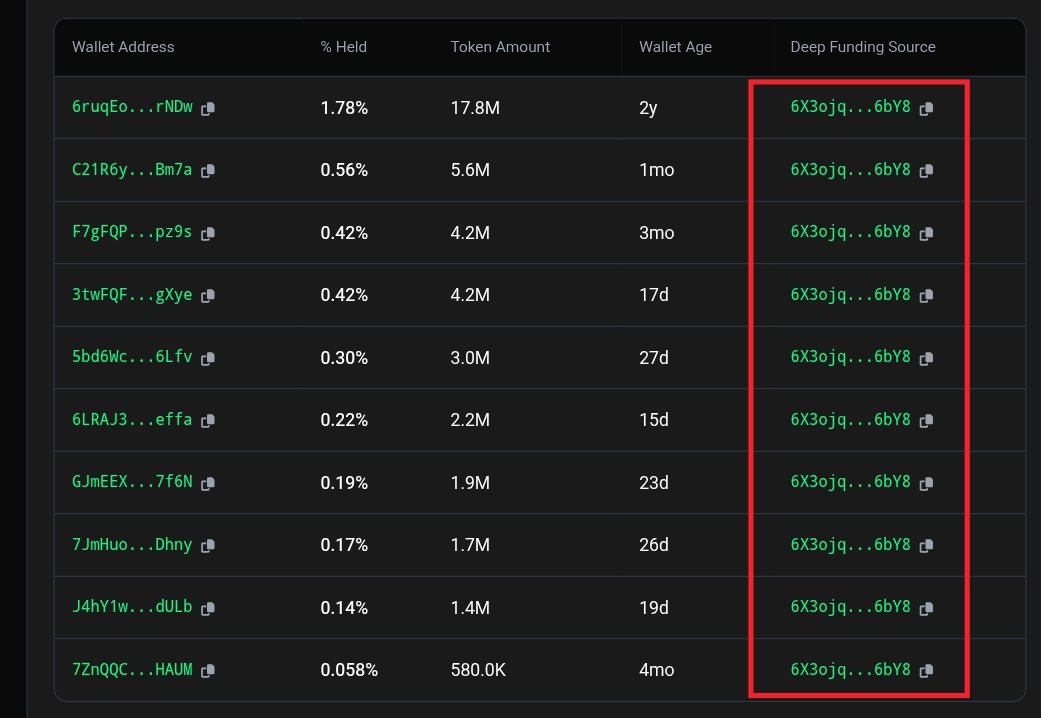Image resolution: width=1041 pixels, height=718 pixels.
Task: Copy funding source in C21R6y...Bm7a row
Action: [x=926, y=171]
